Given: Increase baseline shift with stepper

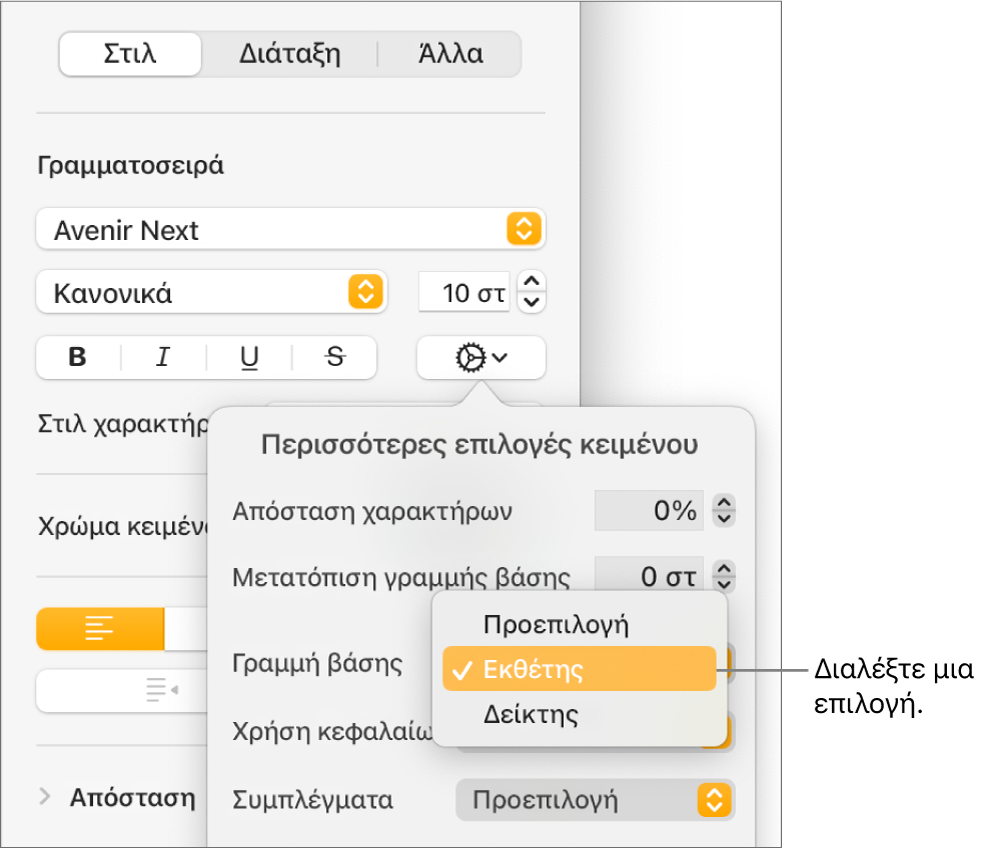Looking at the screenshot, I should click(724, 568).
